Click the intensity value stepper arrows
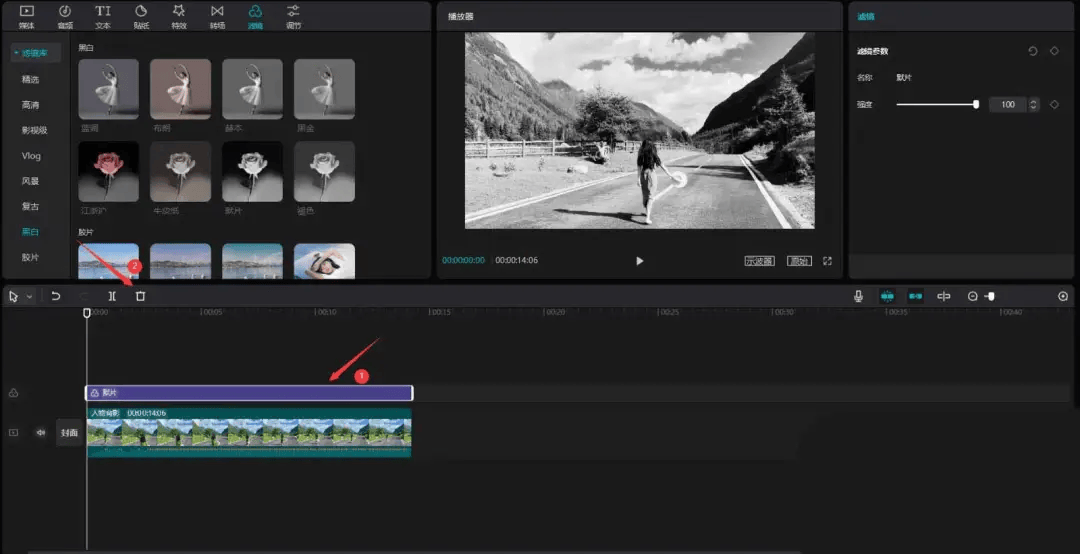The image size is (1080, 554). 1032,104
